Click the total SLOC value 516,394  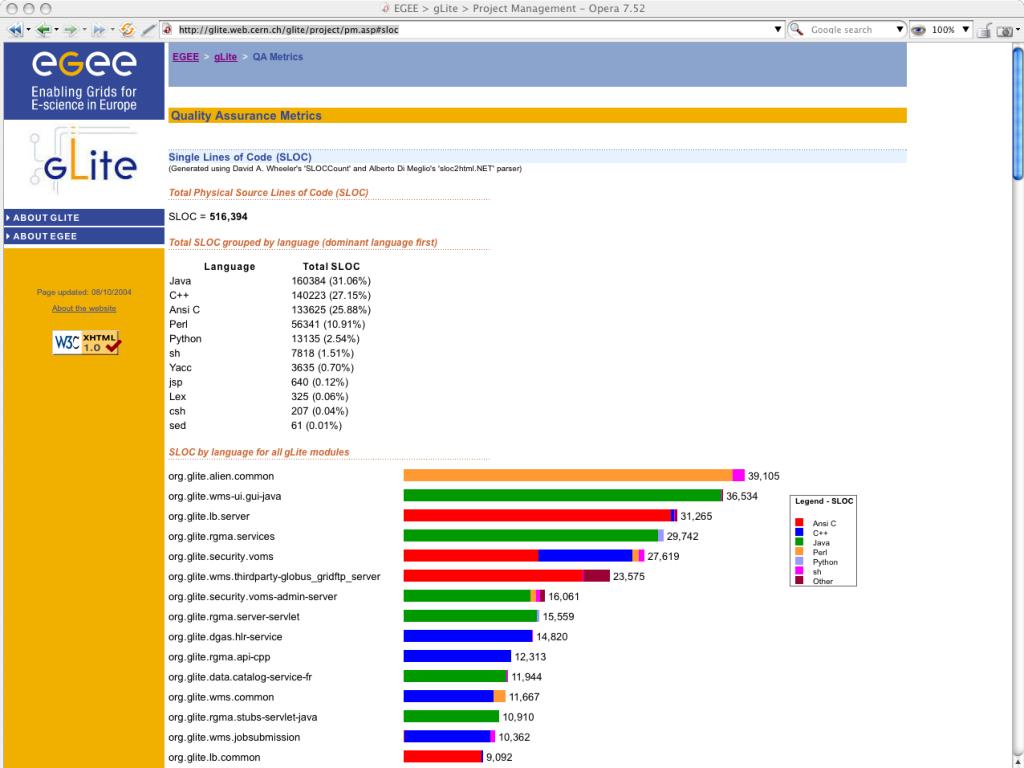tap(229, 217)
